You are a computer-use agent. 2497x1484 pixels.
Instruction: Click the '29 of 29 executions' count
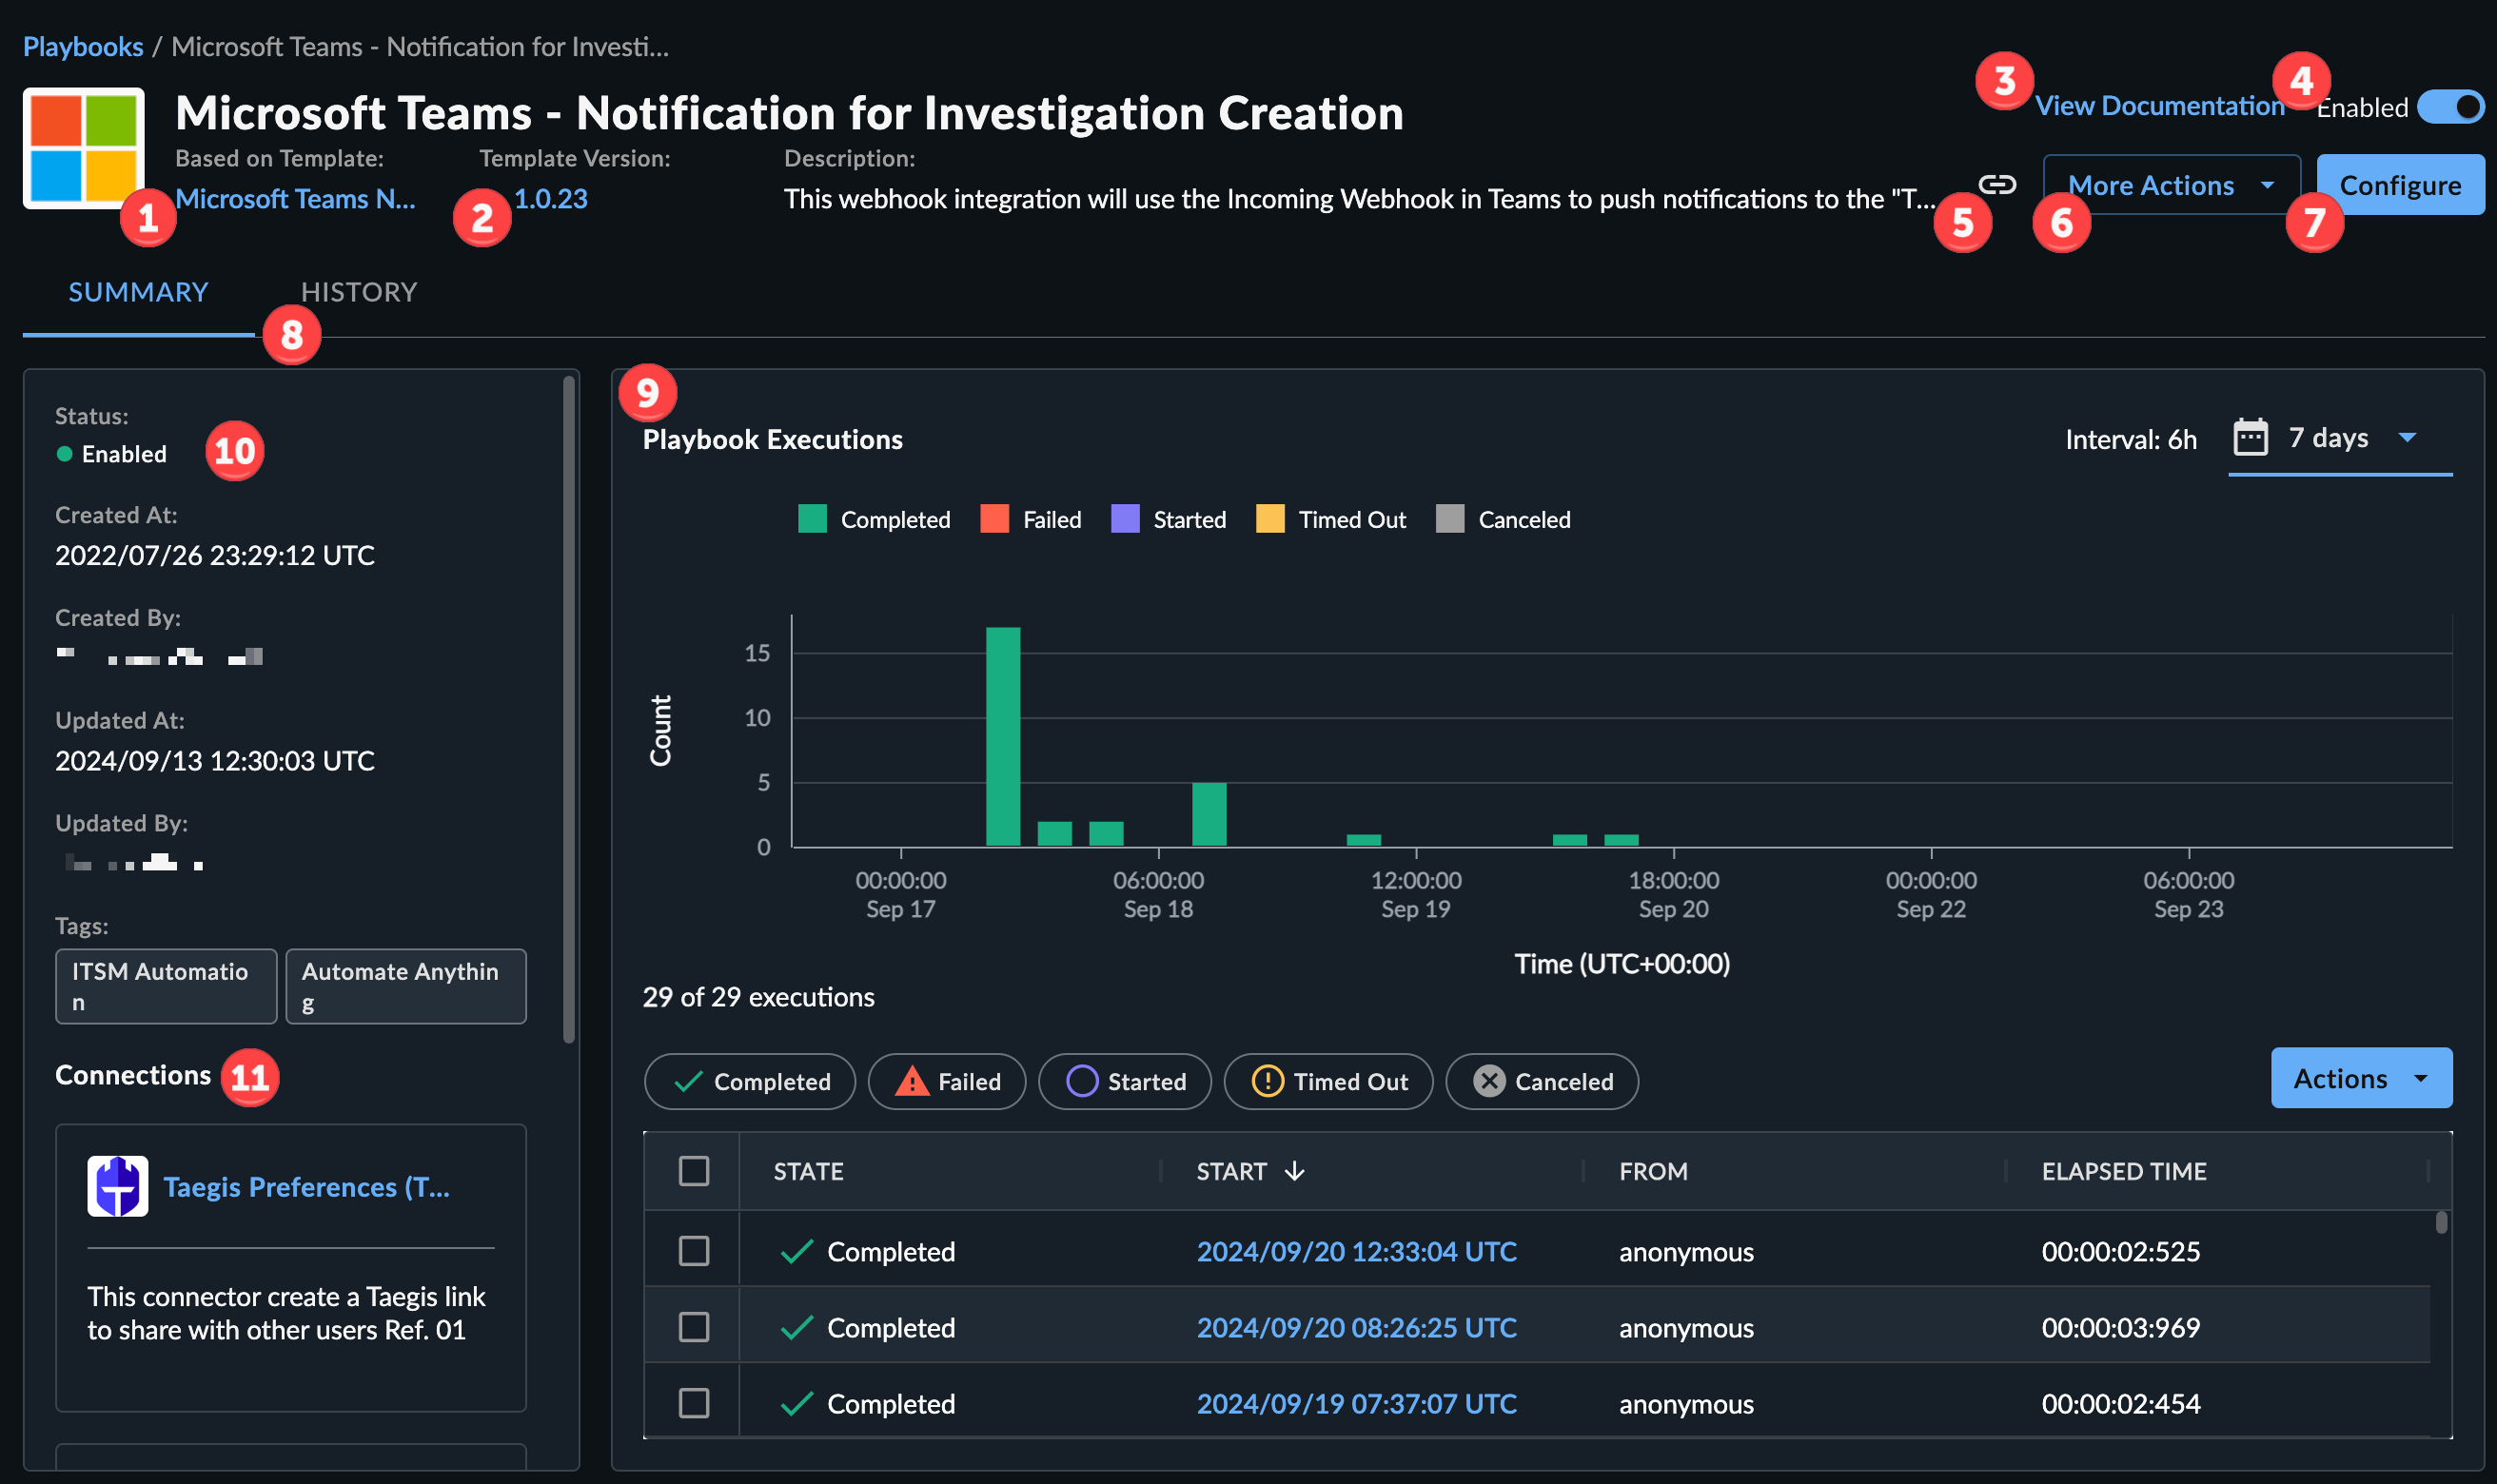click(758, 996)
